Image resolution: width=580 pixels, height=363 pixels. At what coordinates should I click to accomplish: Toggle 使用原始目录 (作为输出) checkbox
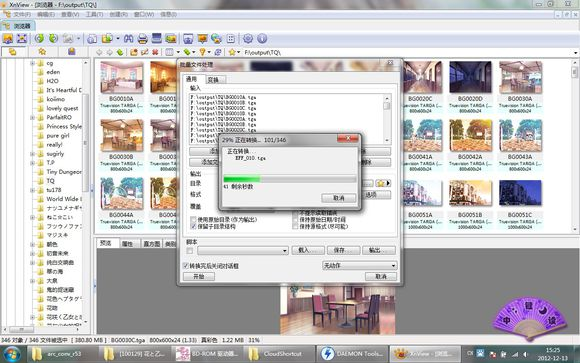[193, 219]
